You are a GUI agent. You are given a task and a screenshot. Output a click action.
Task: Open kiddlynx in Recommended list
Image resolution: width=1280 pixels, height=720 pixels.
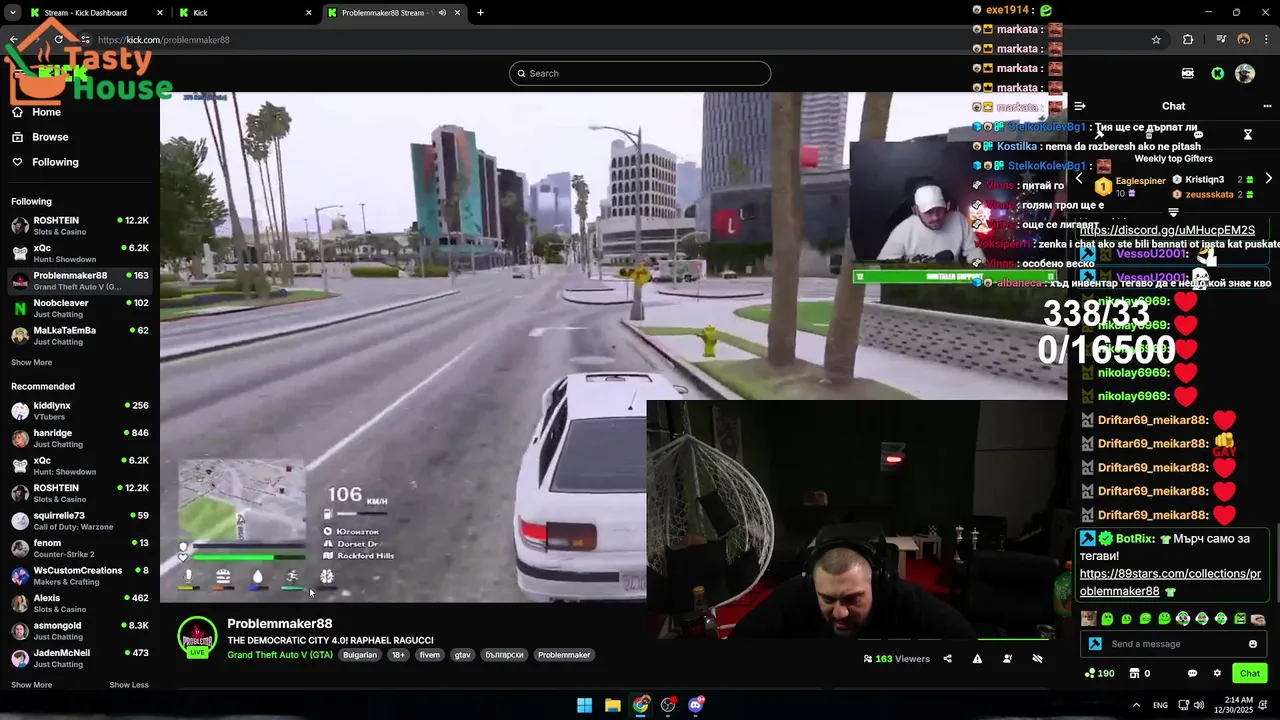point(80,411)
